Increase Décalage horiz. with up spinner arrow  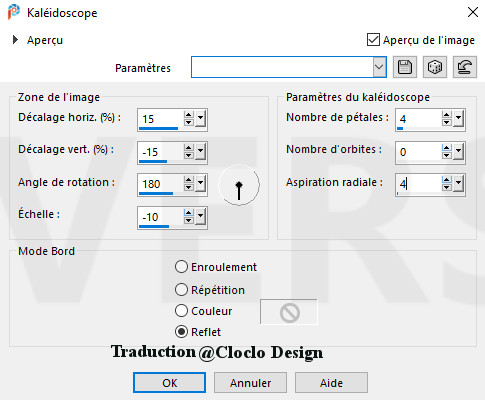point(189,115)
